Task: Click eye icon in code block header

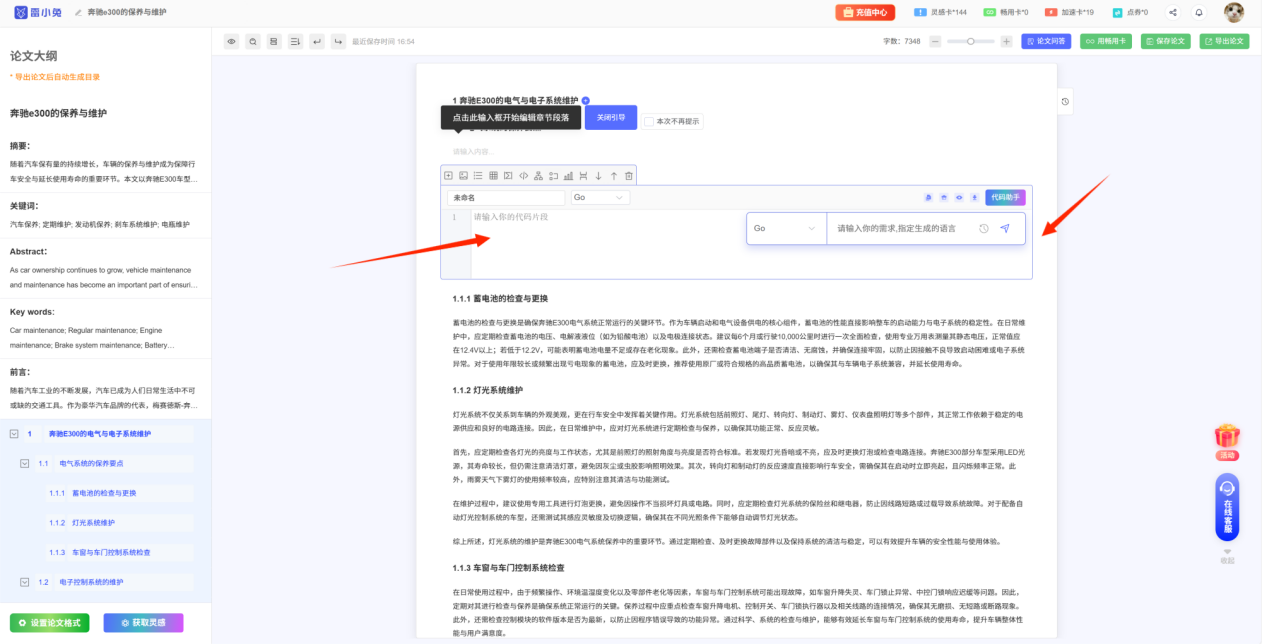Action: coord(959,198)
